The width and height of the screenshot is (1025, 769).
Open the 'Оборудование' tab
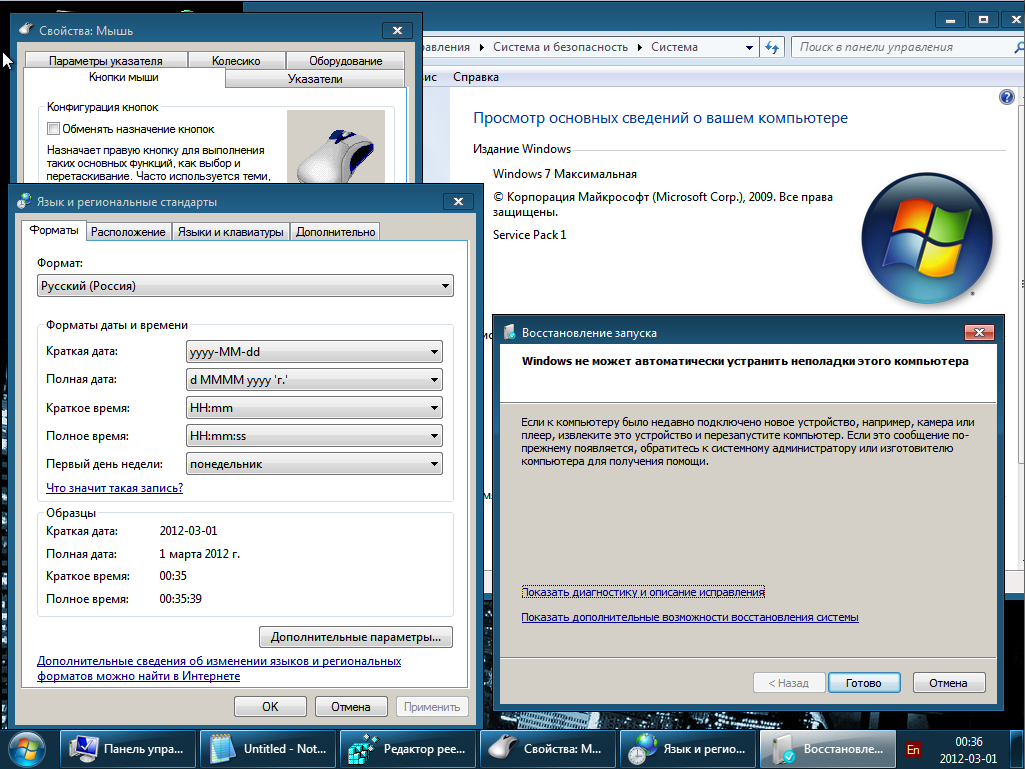tap(346, 61)
